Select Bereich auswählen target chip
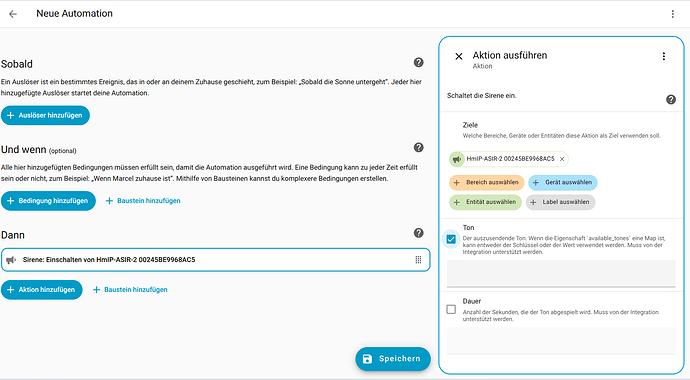690x380 pixels. click(x=487, y=183)
